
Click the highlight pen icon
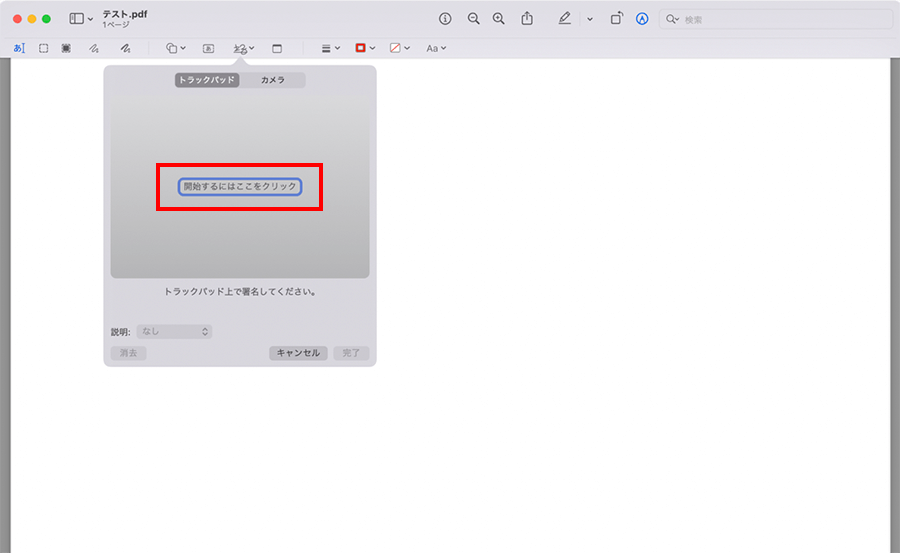click(565, 19)
